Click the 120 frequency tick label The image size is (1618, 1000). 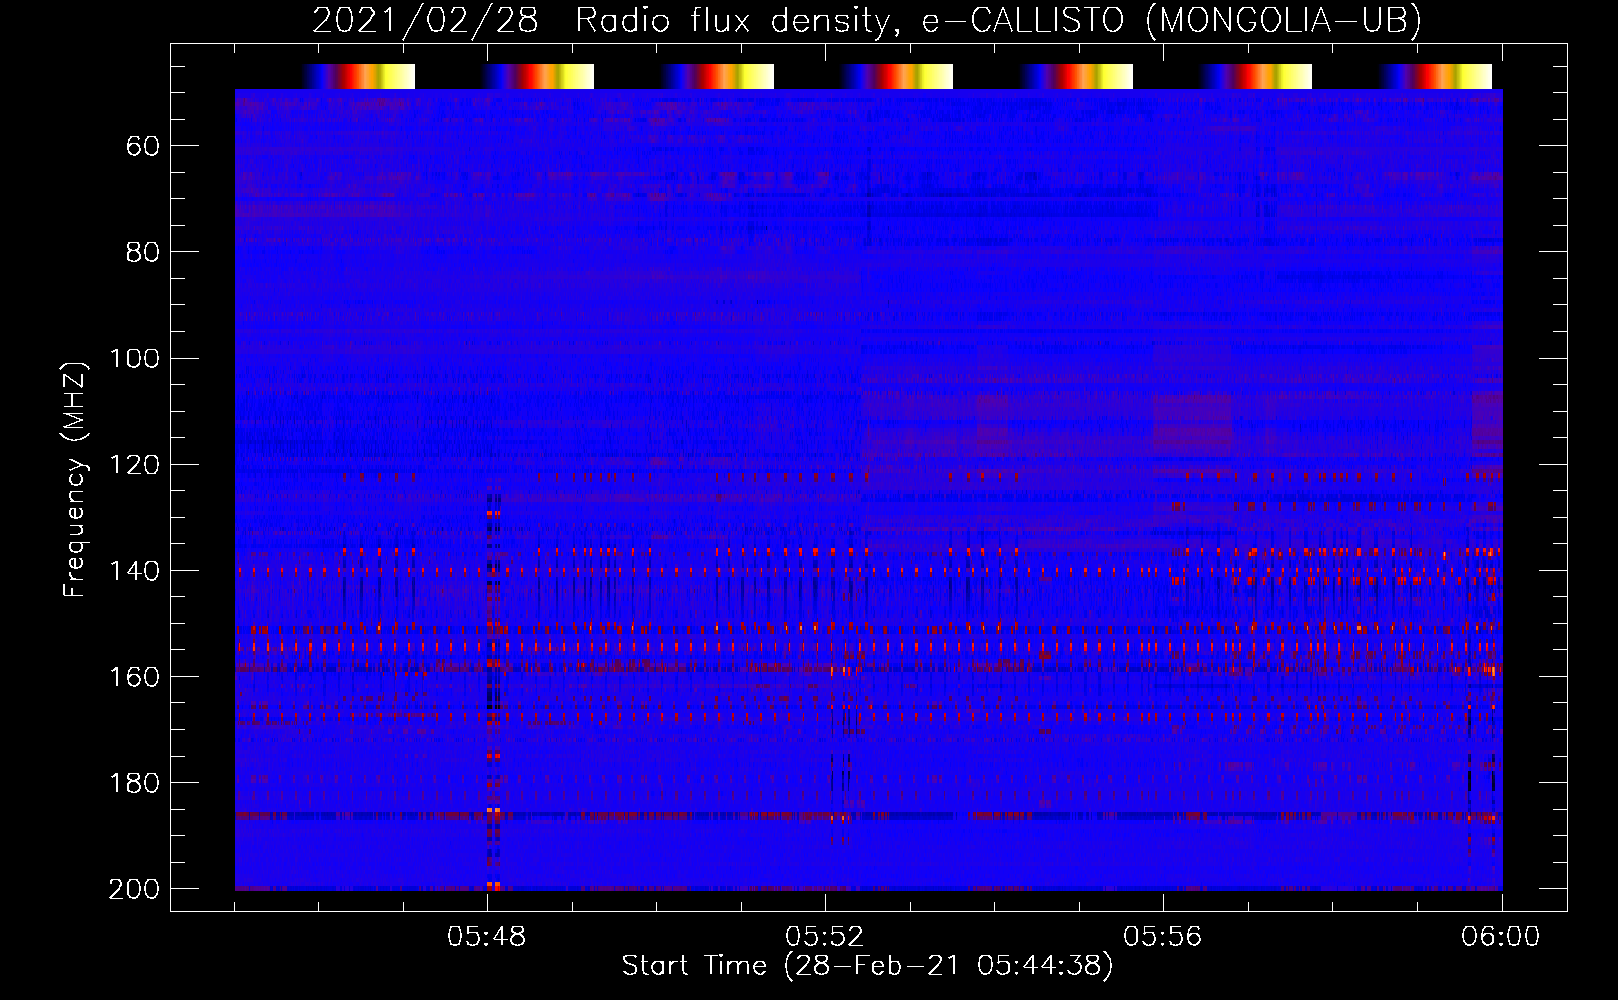tap(135, 465)
